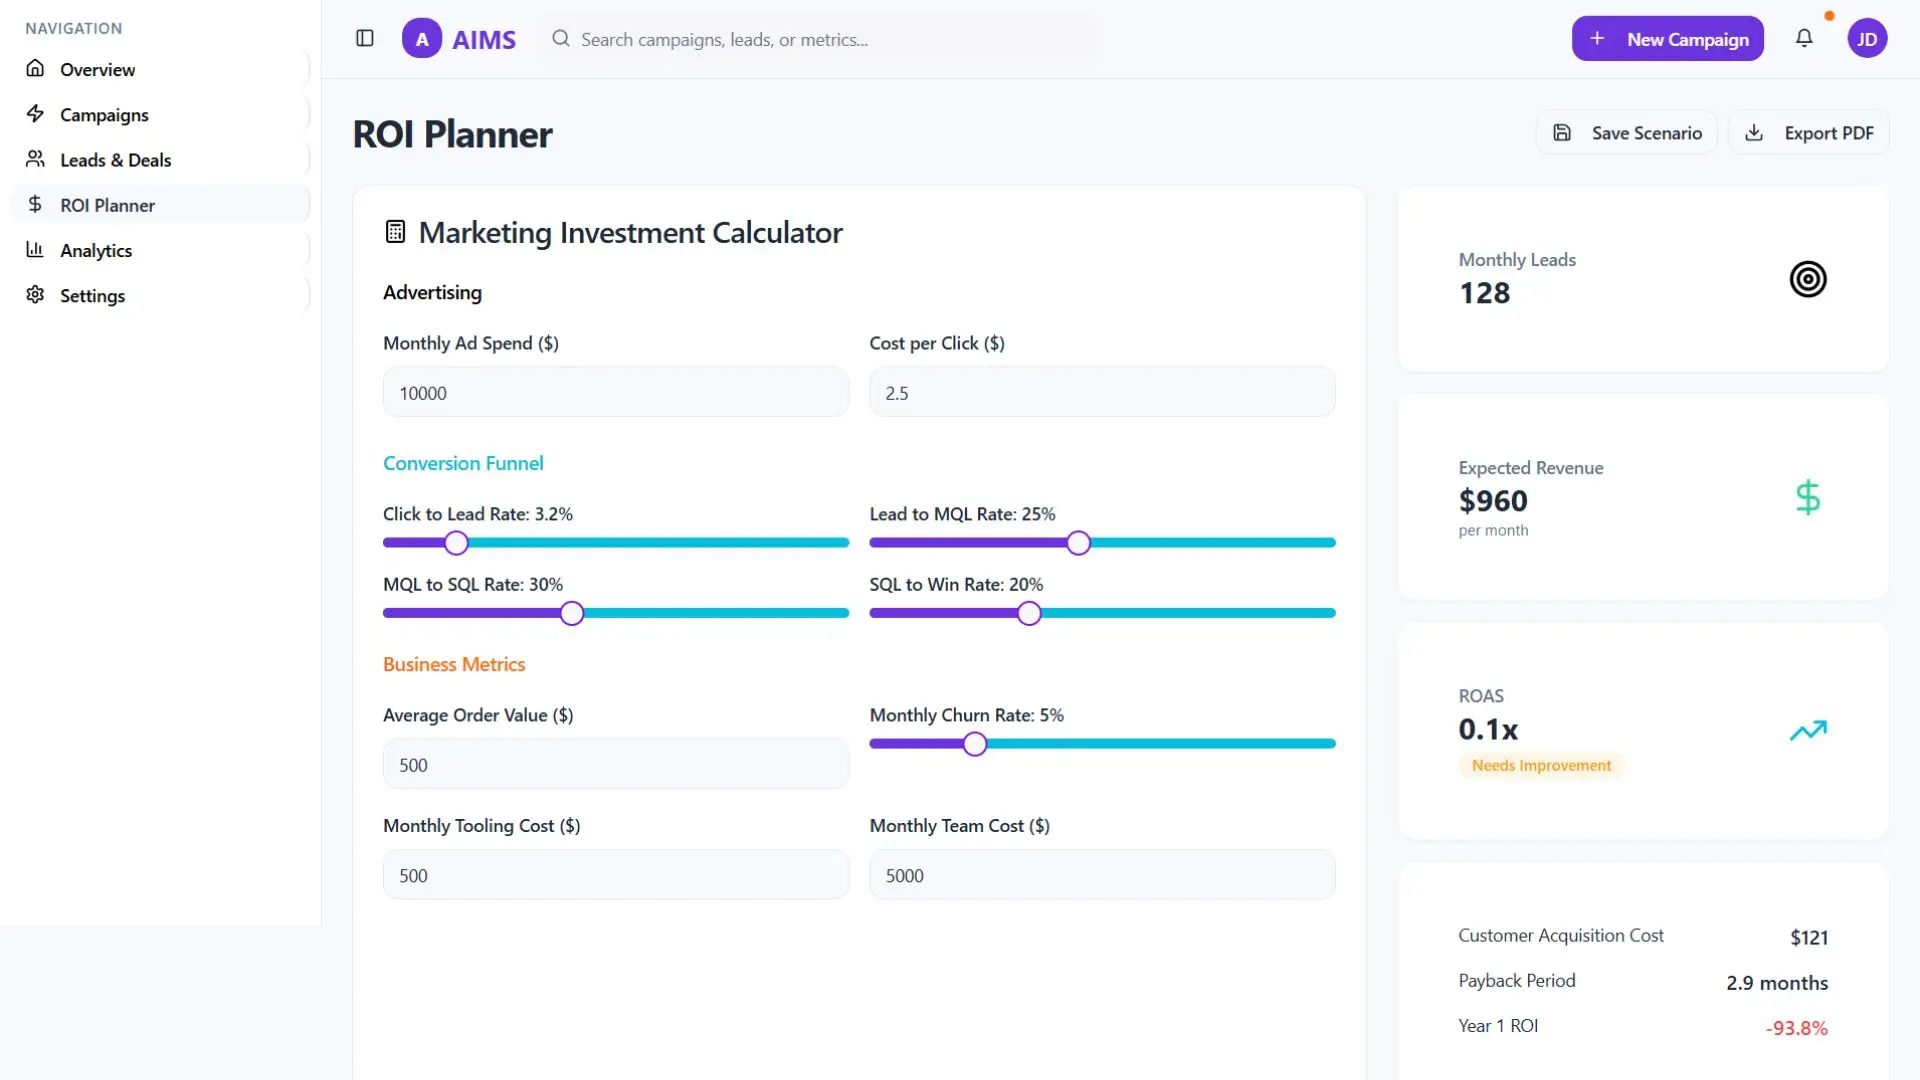Click the save icon in Save Scenario

click(x=1562, y=133)
